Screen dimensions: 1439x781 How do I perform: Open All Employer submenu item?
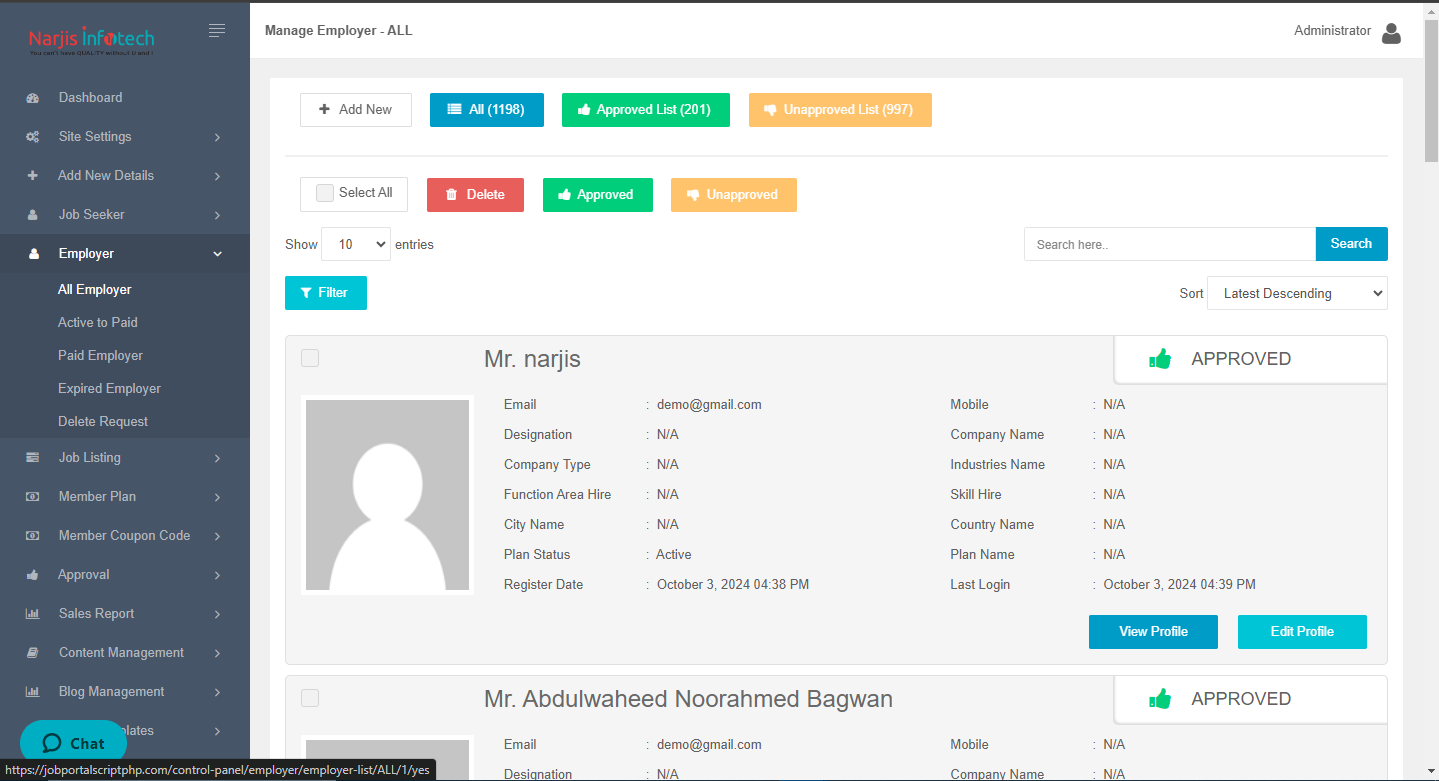point(95,290)
